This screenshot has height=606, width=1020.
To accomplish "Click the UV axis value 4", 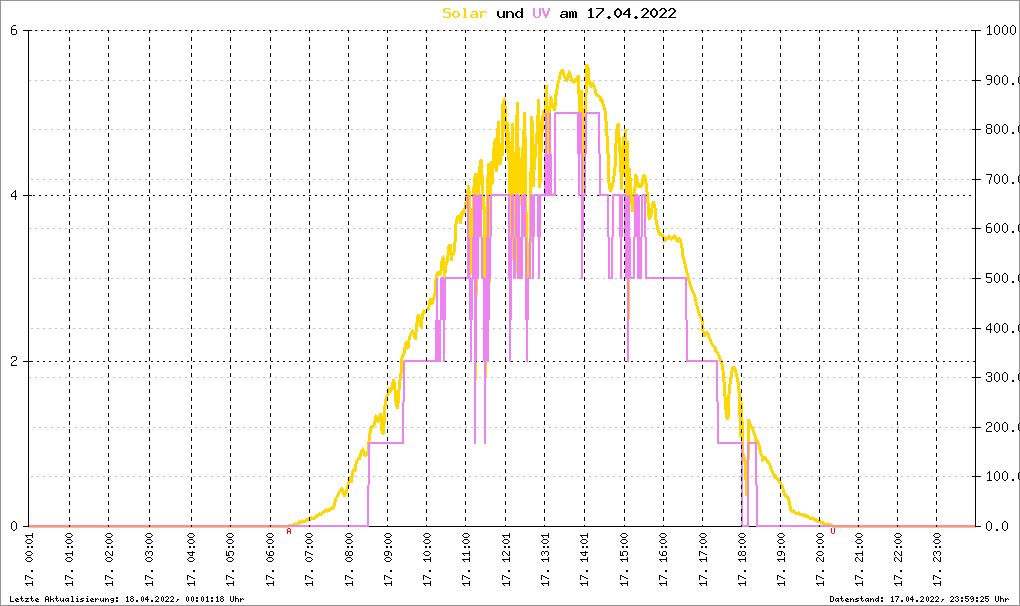I will (x=14, y=196).
